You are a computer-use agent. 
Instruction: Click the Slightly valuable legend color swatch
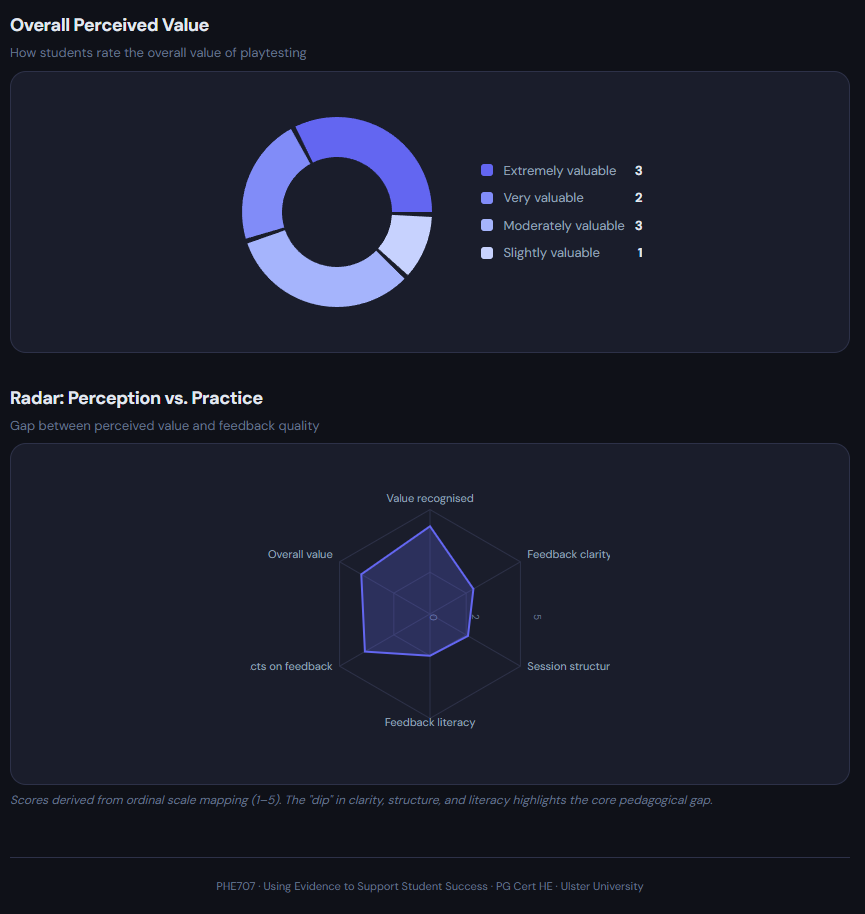coord(487,253)
